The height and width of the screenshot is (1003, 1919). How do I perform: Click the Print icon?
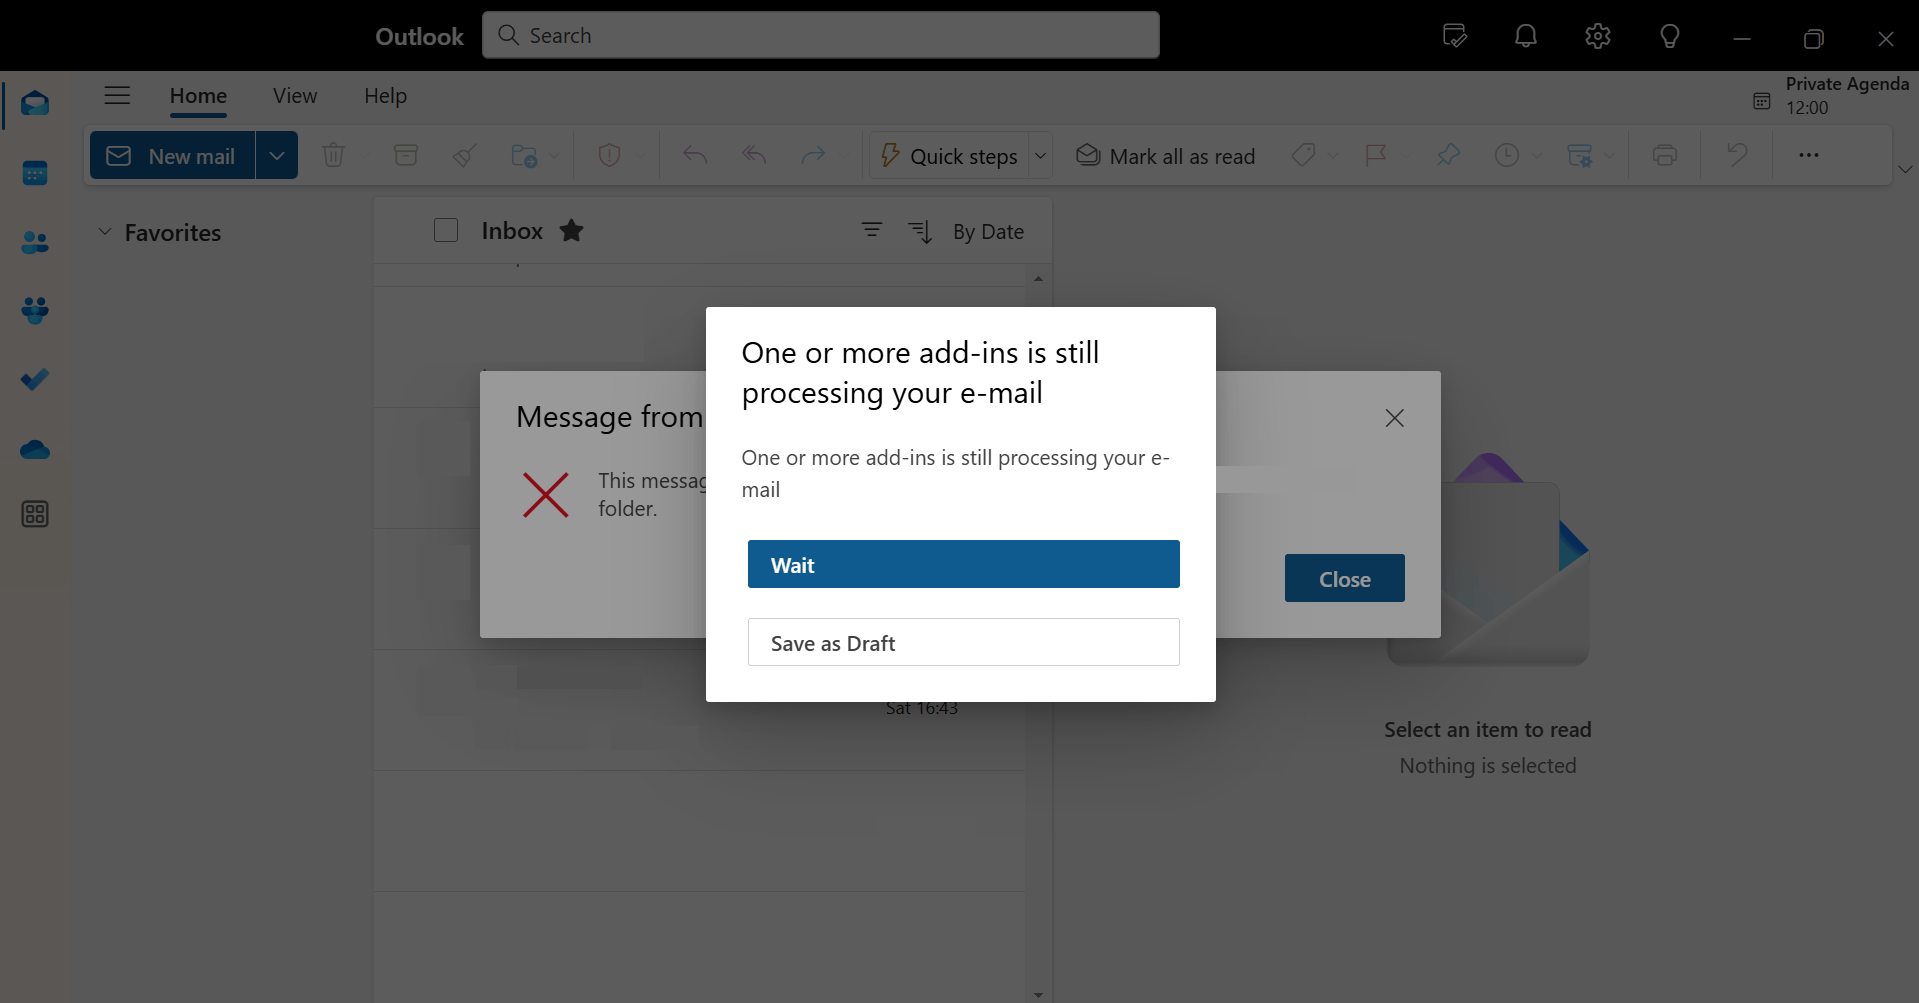[x=1665, y=155]
